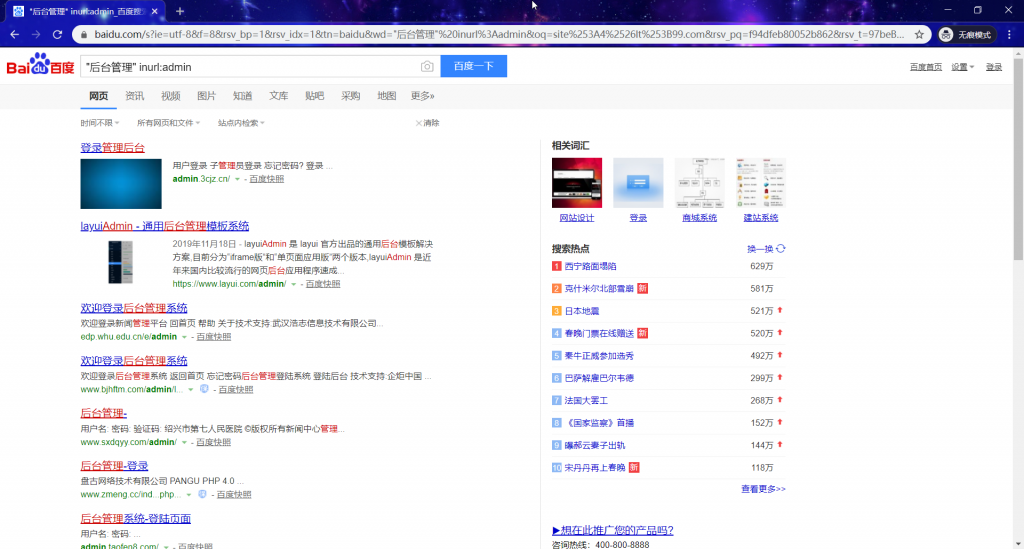Open 站点内检索 filter dropdown

click(x=242, y=123)
